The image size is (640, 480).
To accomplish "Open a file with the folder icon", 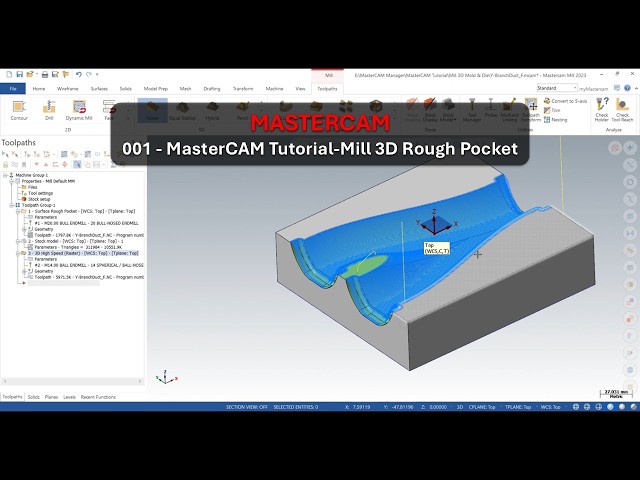I will (x=29, y=75).
